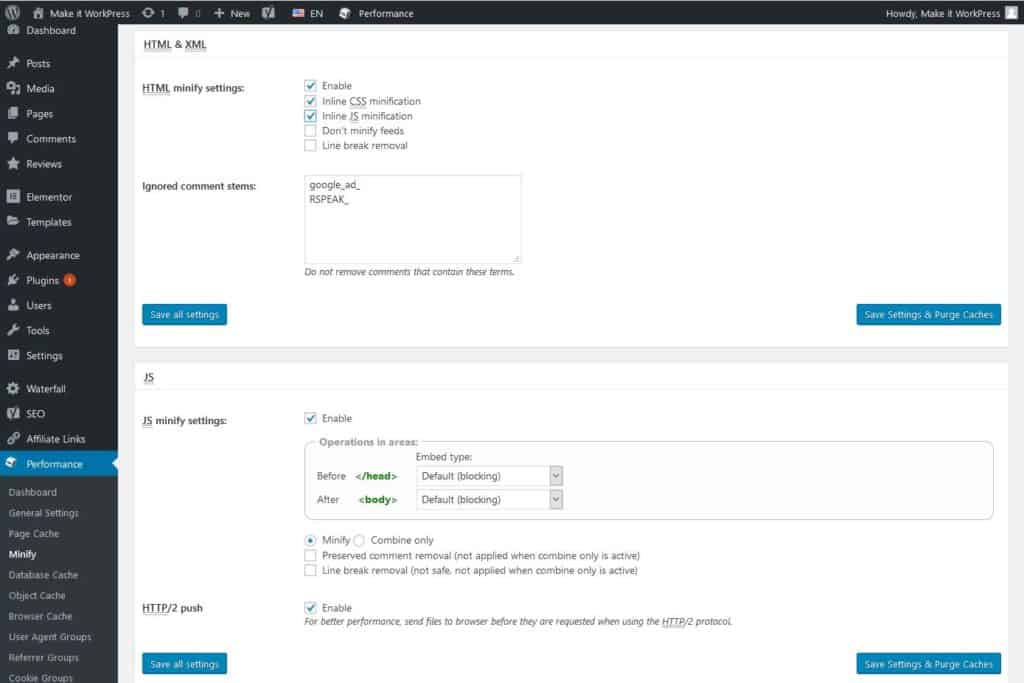Click the Users icon in sidebar

click(13, 305)
